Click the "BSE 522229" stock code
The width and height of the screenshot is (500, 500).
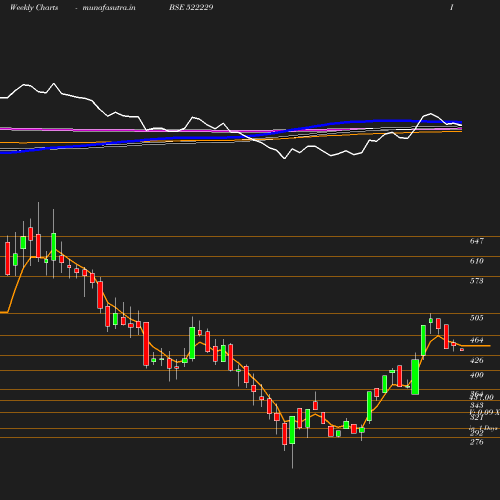point(191,7)
